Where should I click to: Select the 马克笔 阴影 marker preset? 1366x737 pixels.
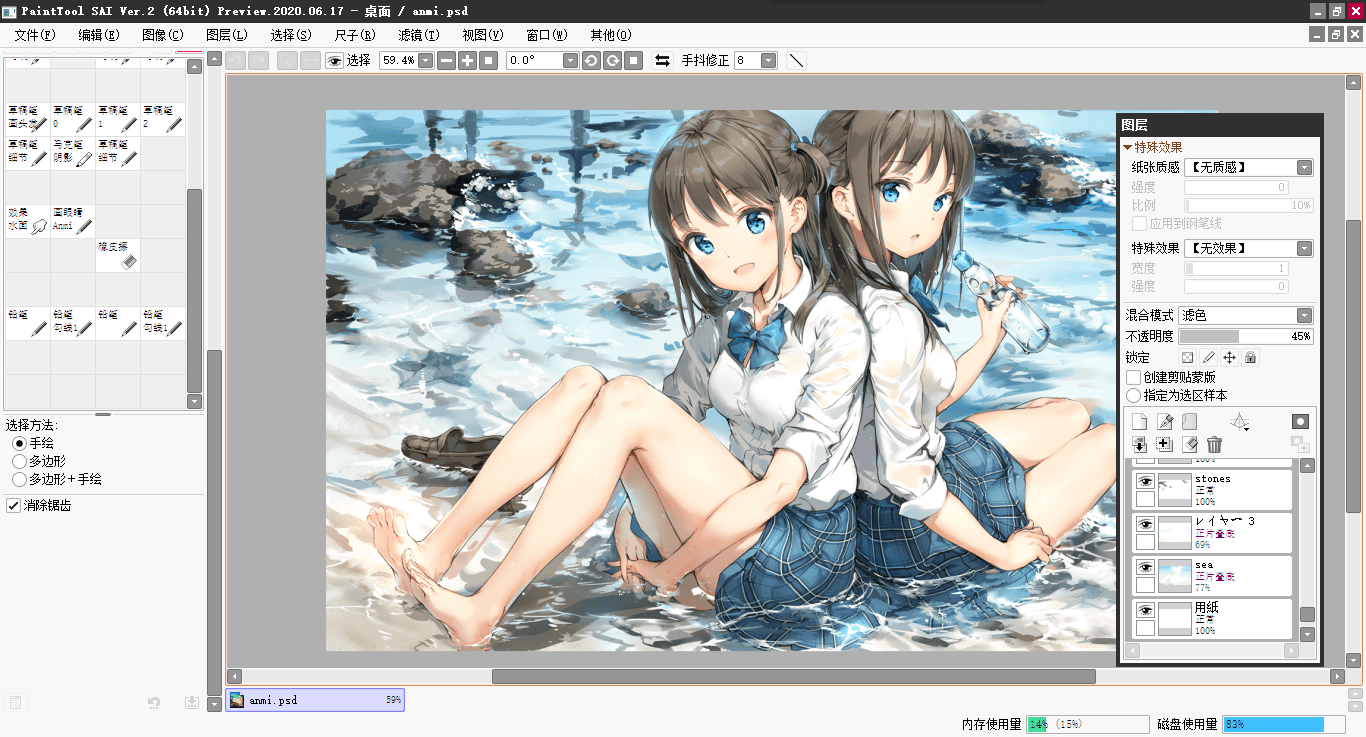click(73, 153)
